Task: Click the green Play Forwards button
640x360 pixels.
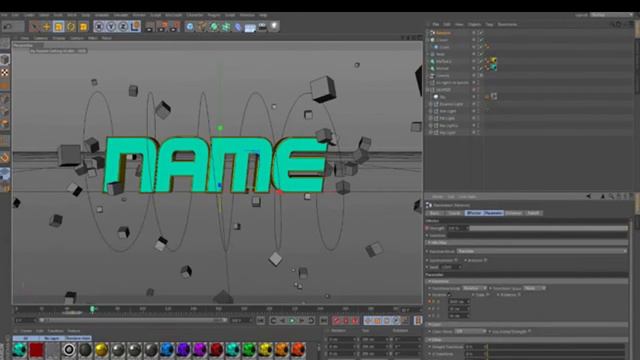Action: pyautogui.click(x=292, y=321)
